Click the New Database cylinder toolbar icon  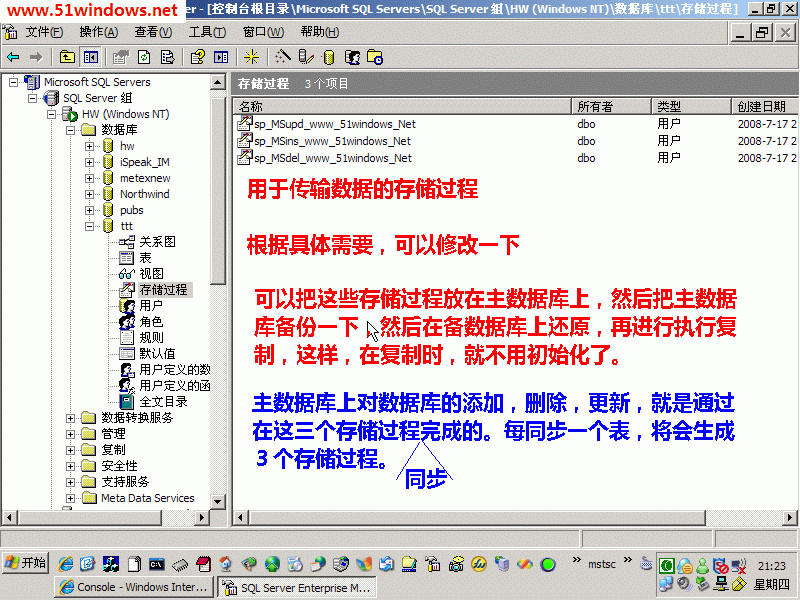[x=329, y=57]
